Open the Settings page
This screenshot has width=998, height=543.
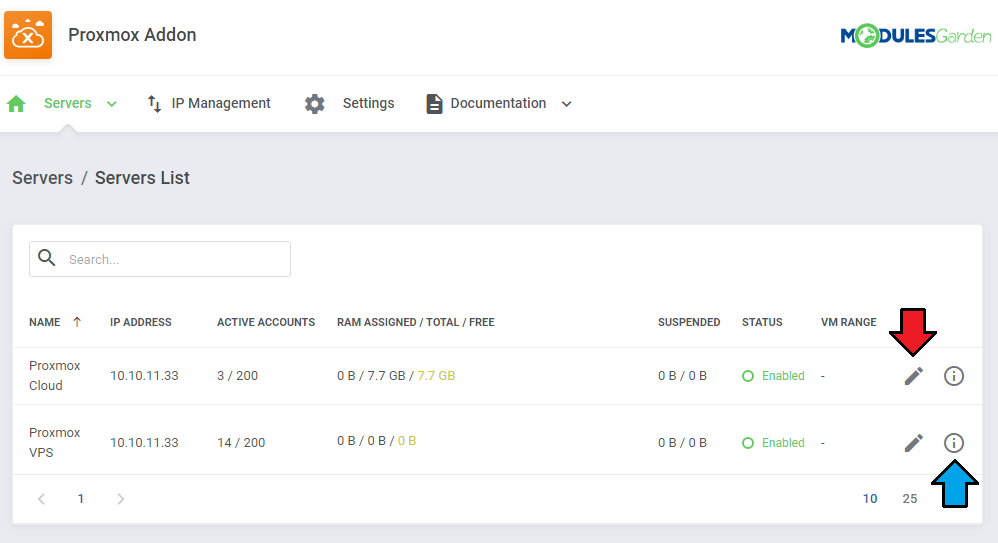coord(369,103)
